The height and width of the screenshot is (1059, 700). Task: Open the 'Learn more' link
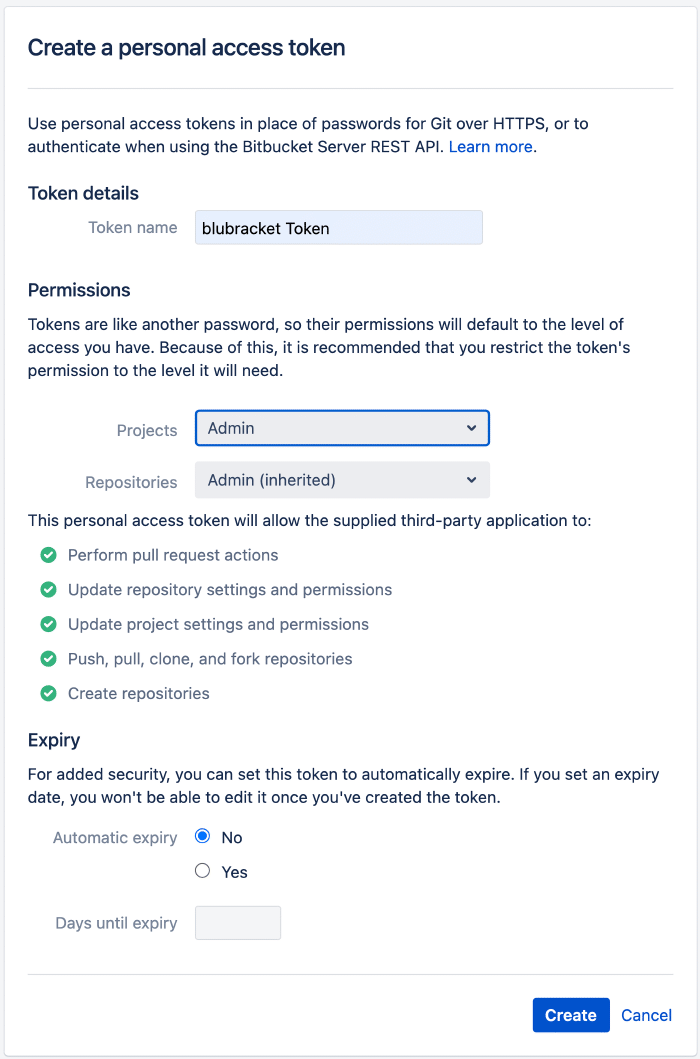[x=490, y=146]
